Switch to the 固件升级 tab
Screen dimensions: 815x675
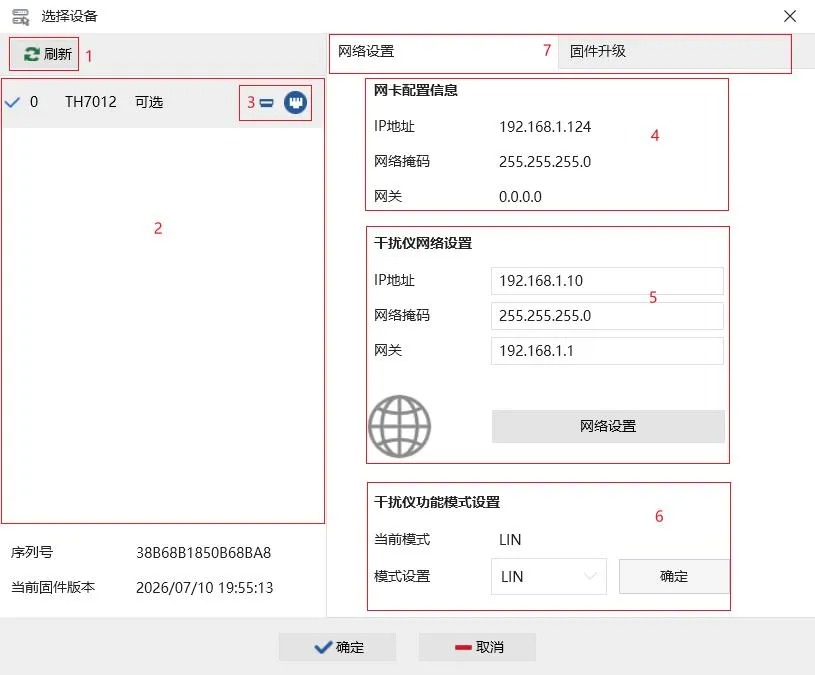[675, 51]
